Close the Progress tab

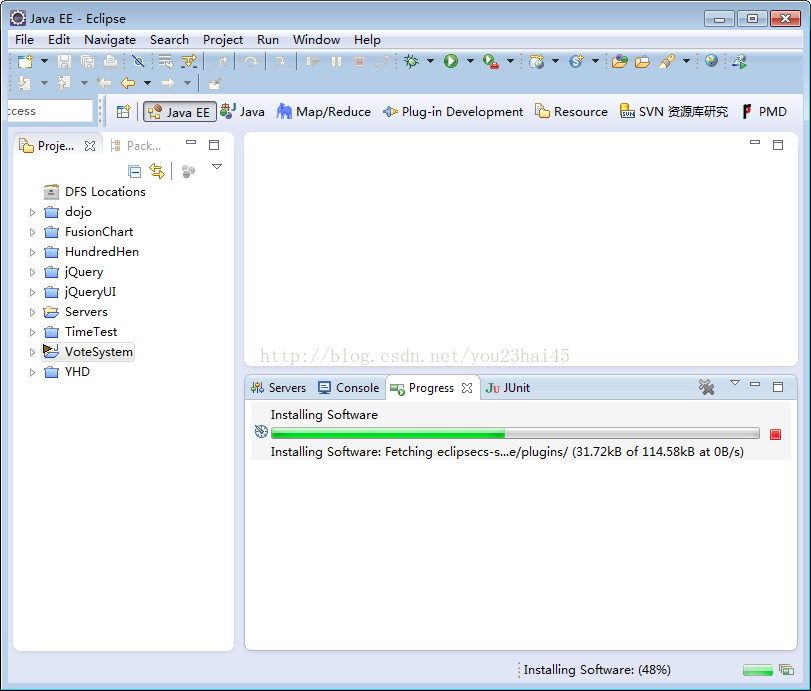pyautogui.click(x=467, y=388)
